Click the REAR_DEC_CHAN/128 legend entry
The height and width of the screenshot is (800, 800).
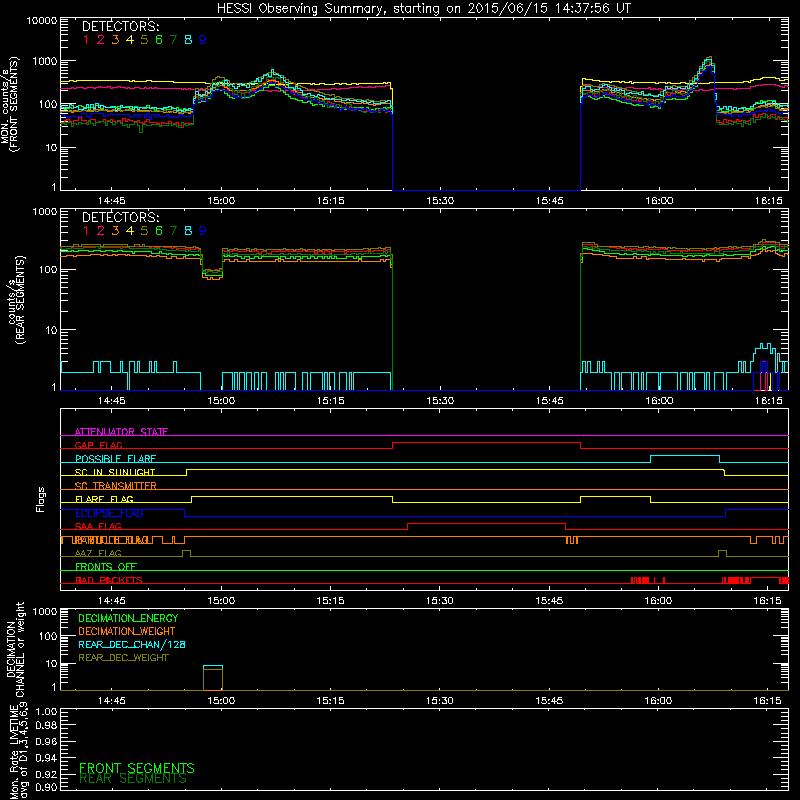point(132,644)
